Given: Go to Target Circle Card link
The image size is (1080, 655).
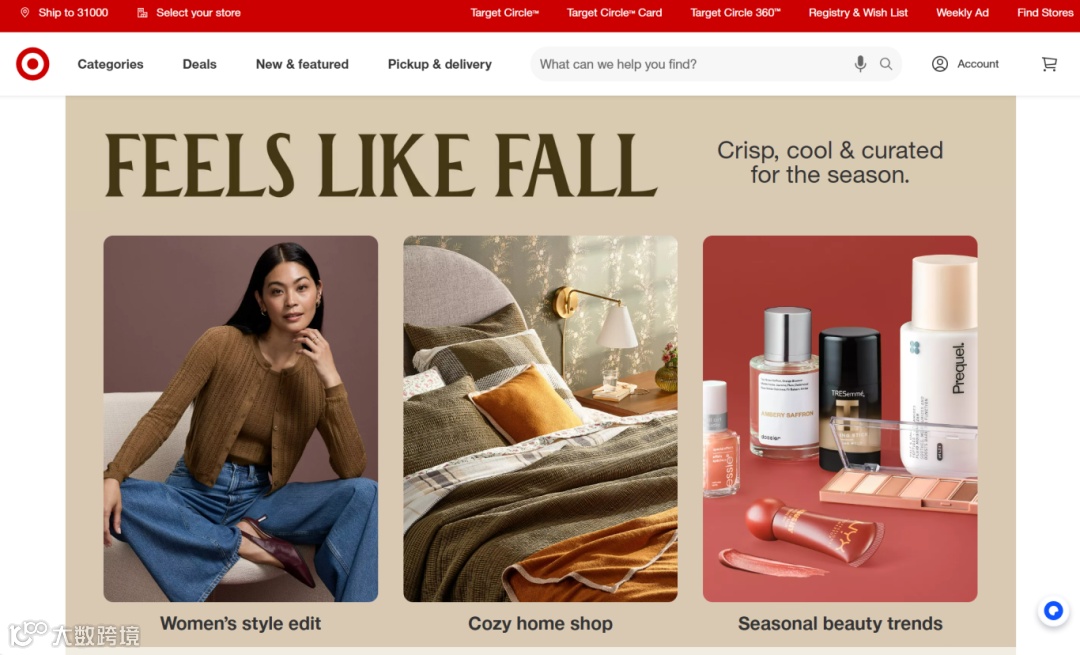Looking at the screenshot, I should pos(614,12).
